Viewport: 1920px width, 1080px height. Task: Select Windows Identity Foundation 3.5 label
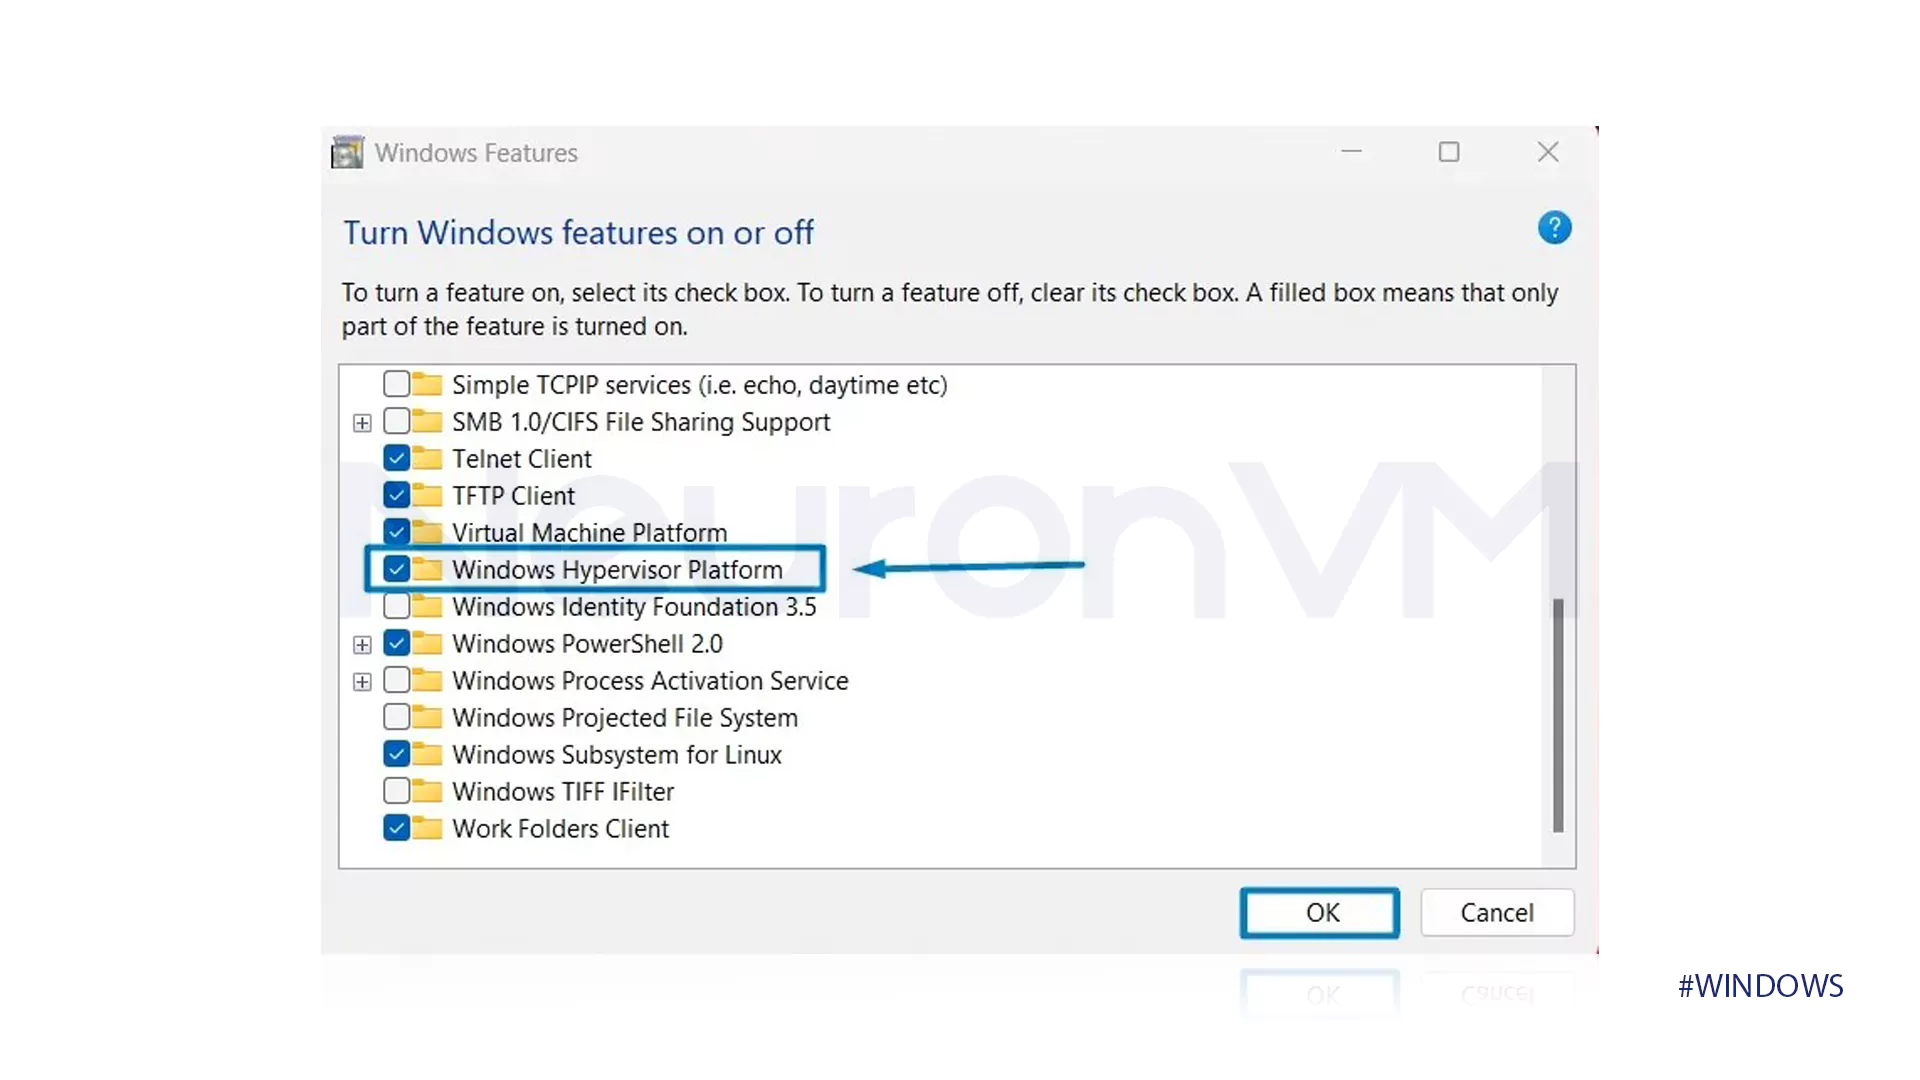coord(634,607)
